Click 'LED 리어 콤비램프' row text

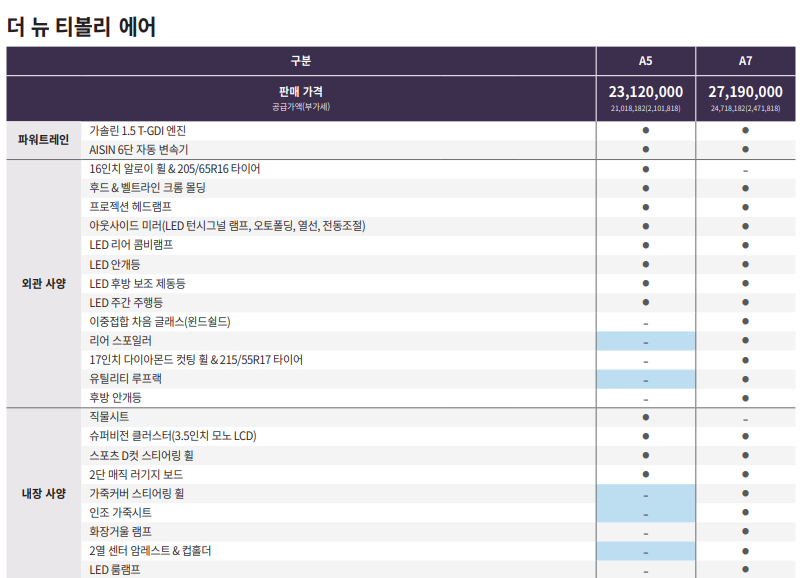(x=131, y=245)
